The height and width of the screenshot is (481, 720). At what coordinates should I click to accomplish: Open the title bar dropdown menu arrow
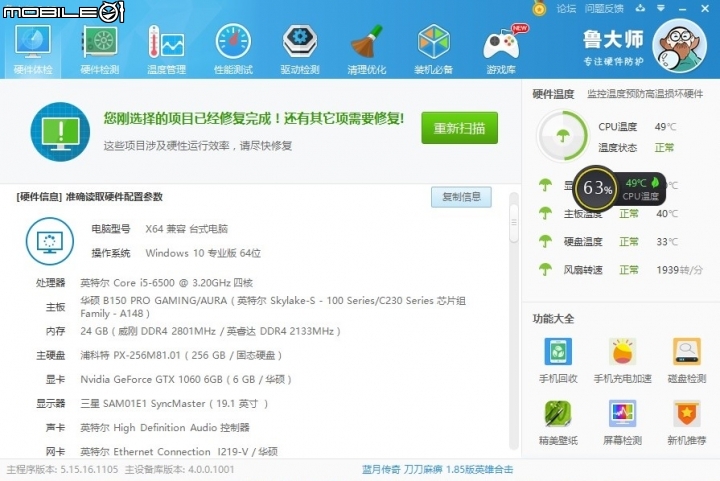(x=661, y=8)
